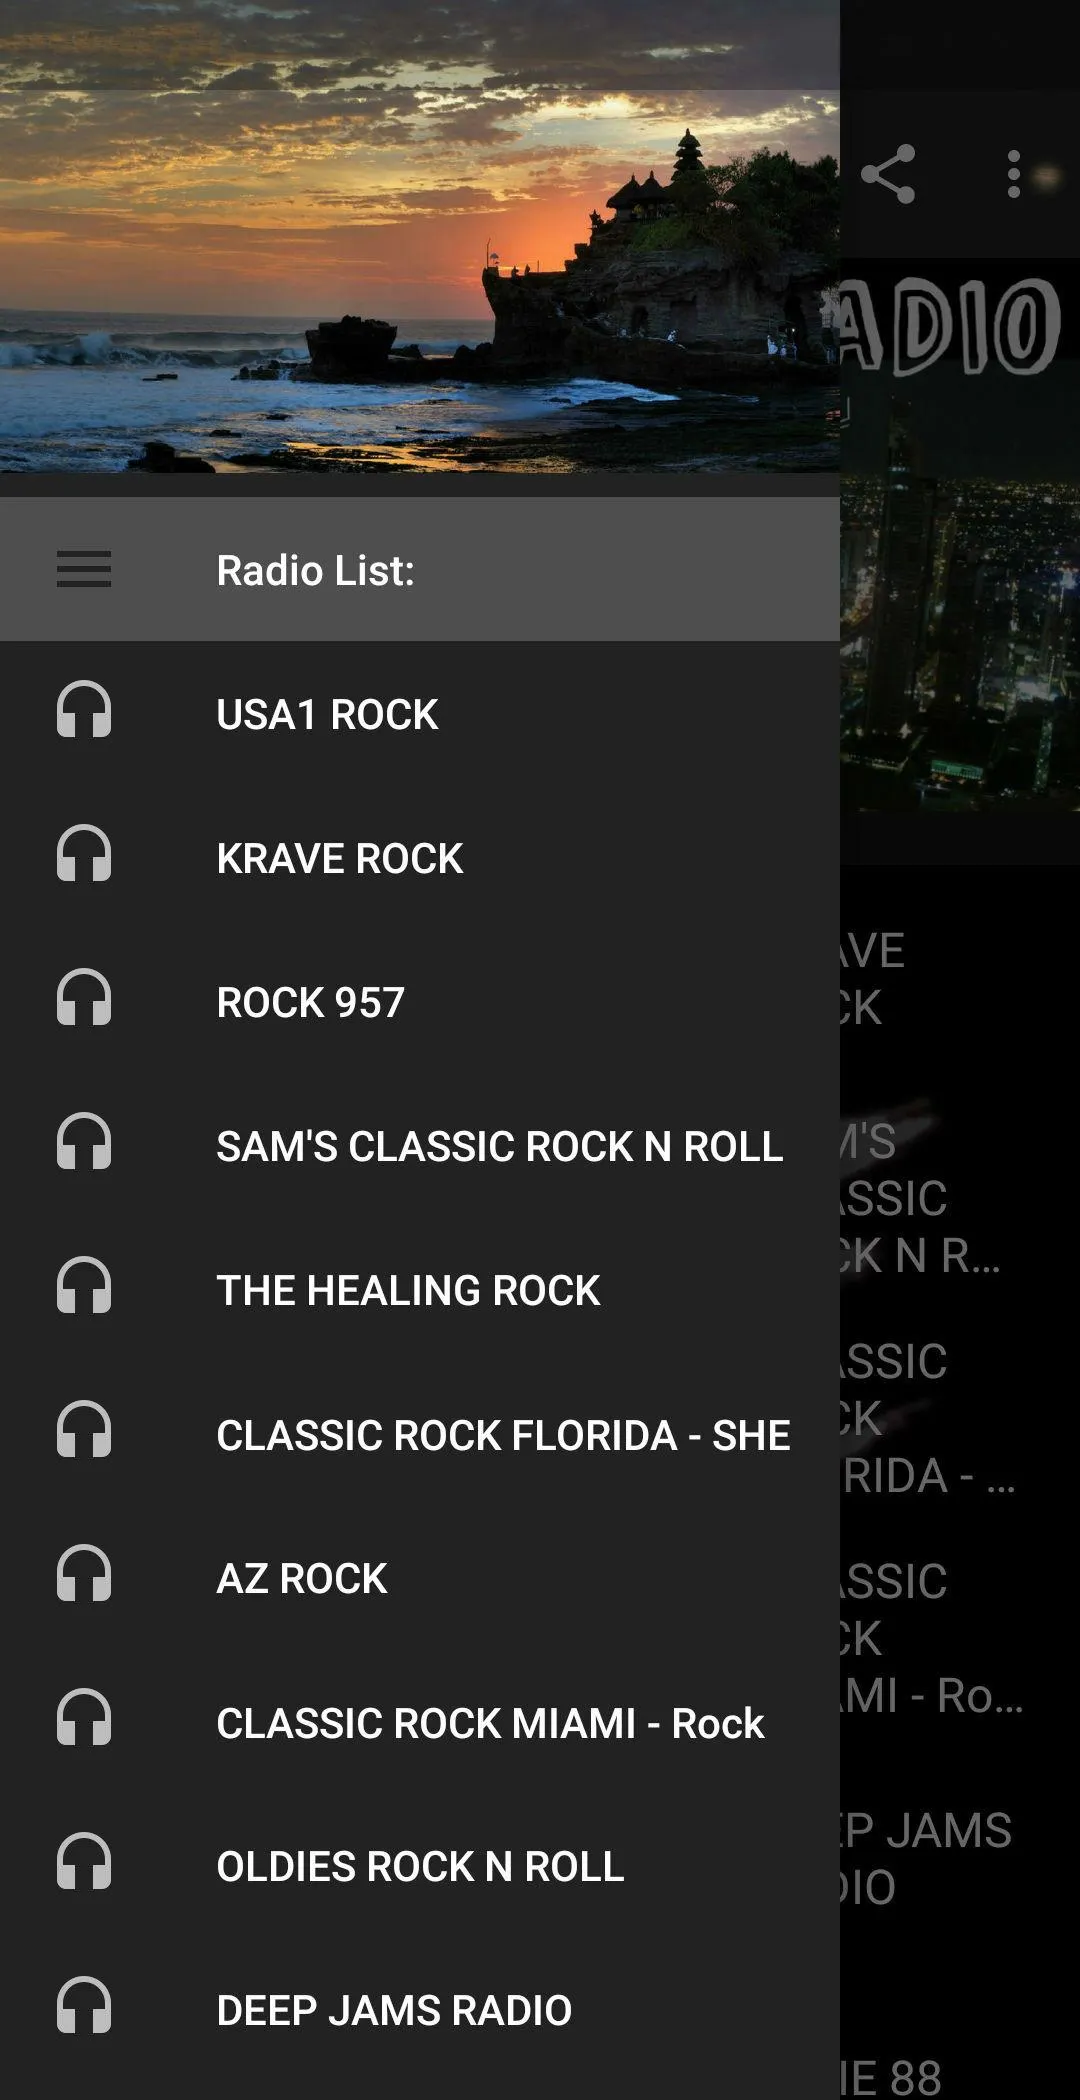Click headphone icon next to AZ ROCK
1080x2100 pixels.
84,1573
